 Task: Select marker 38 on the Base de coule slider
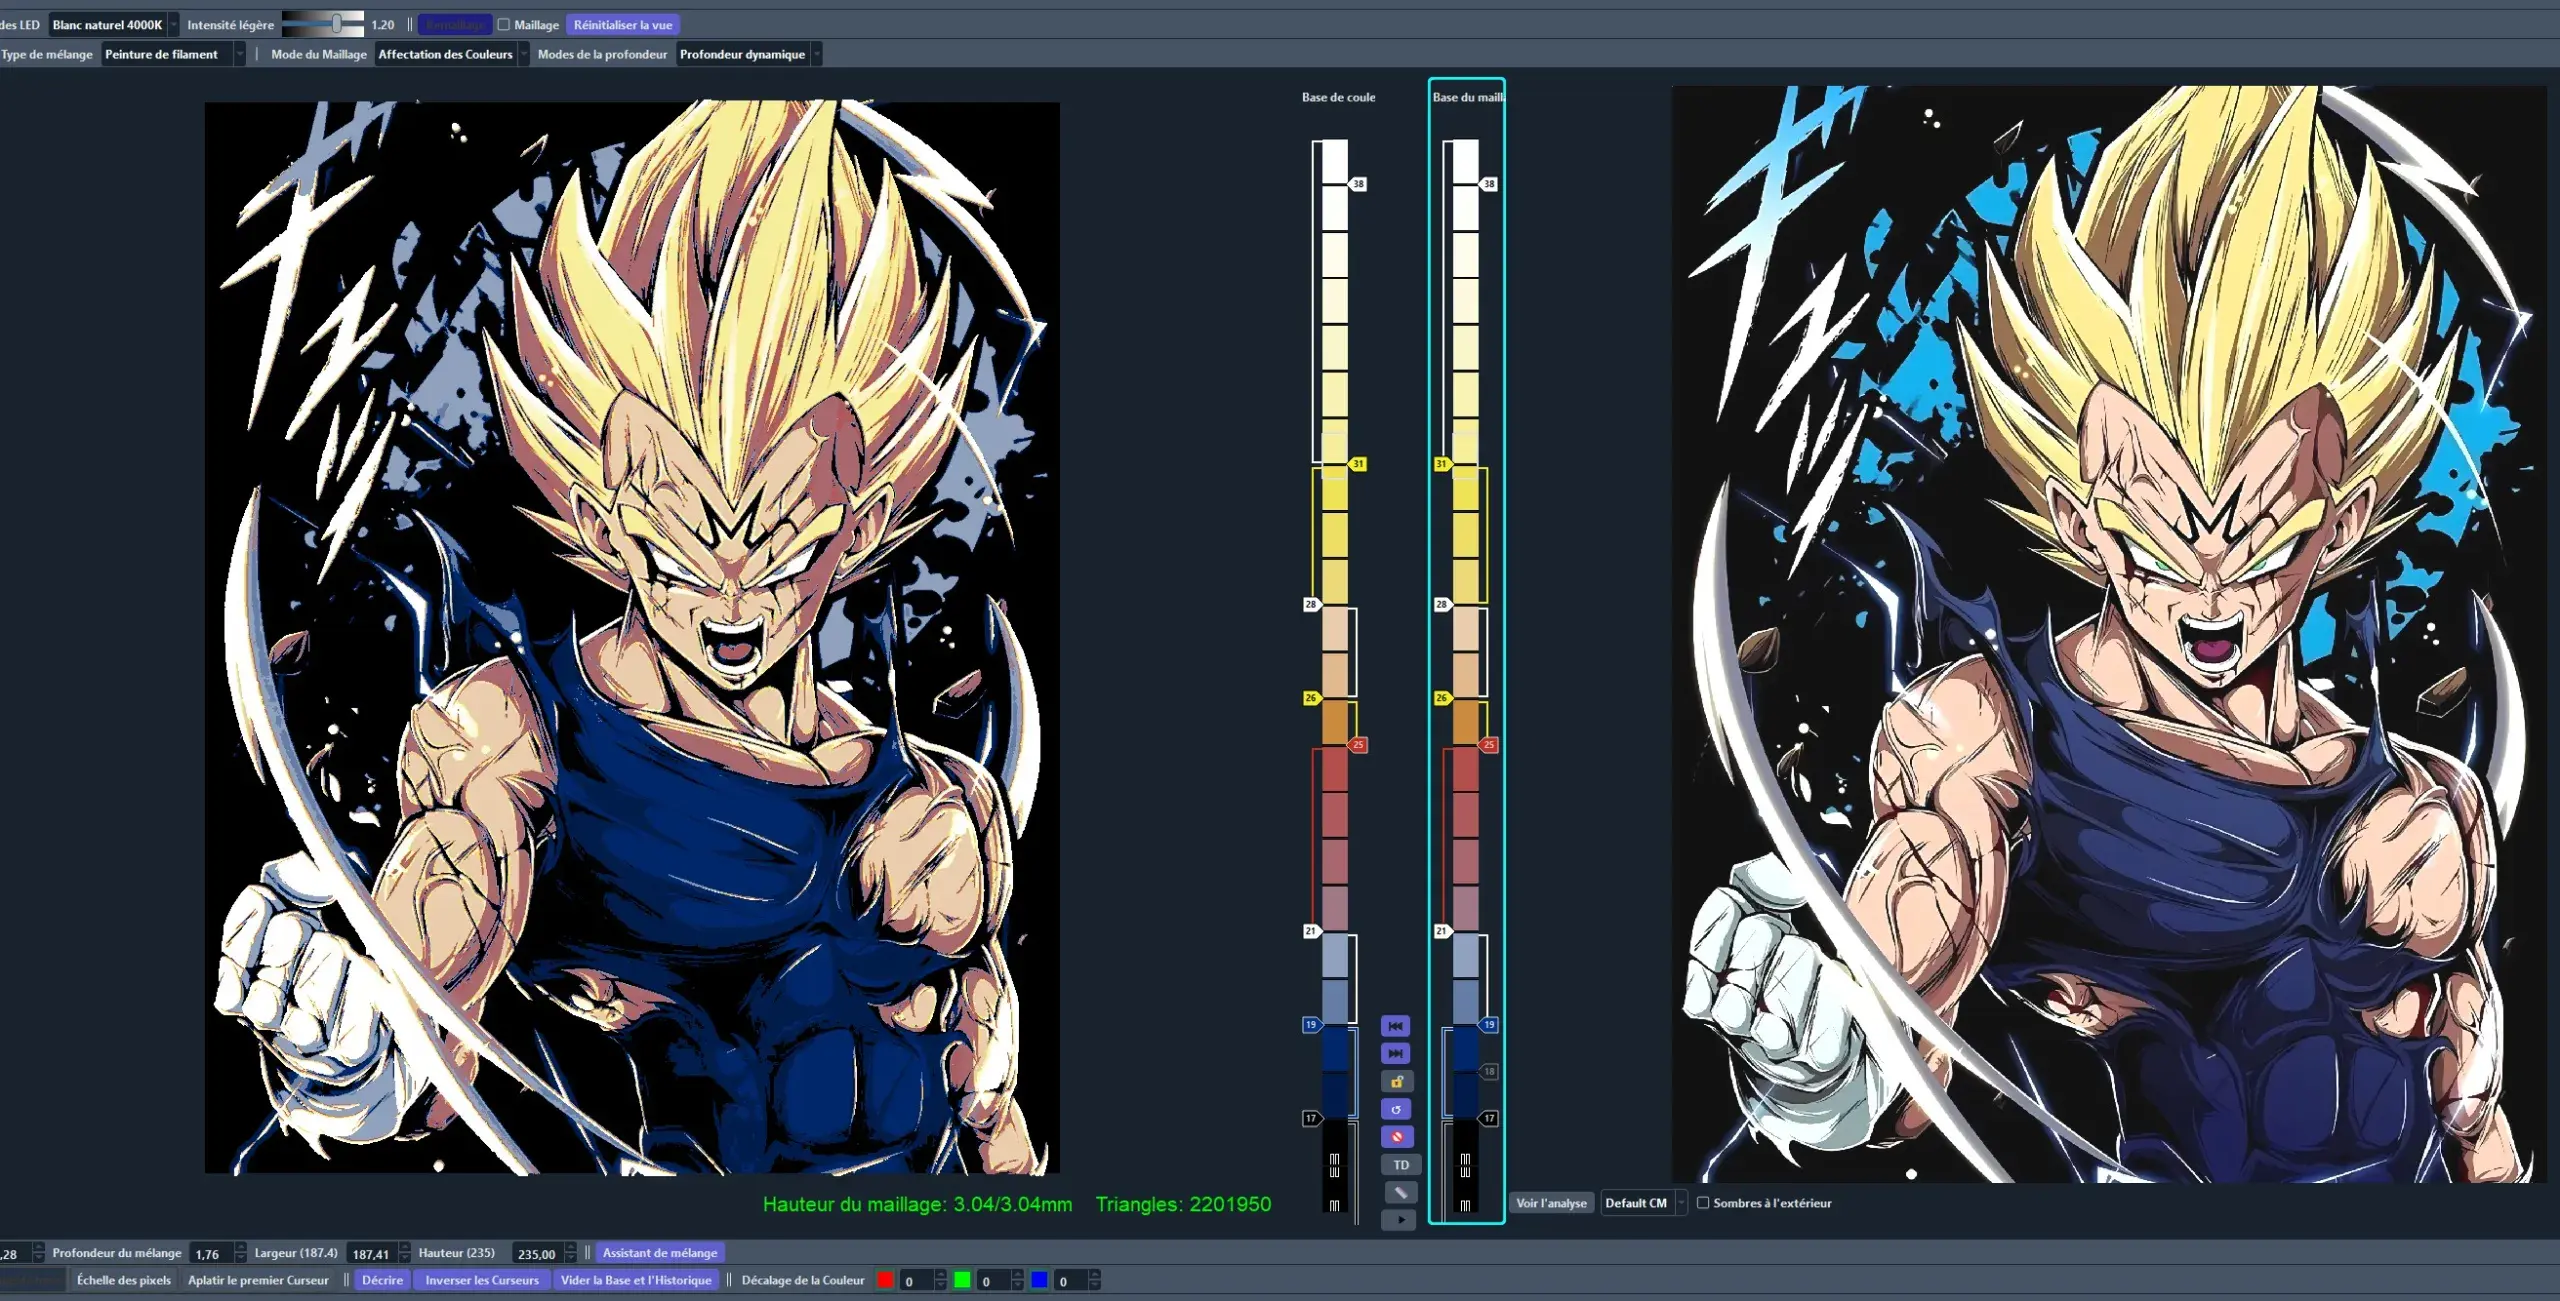tap(1358, 184)
